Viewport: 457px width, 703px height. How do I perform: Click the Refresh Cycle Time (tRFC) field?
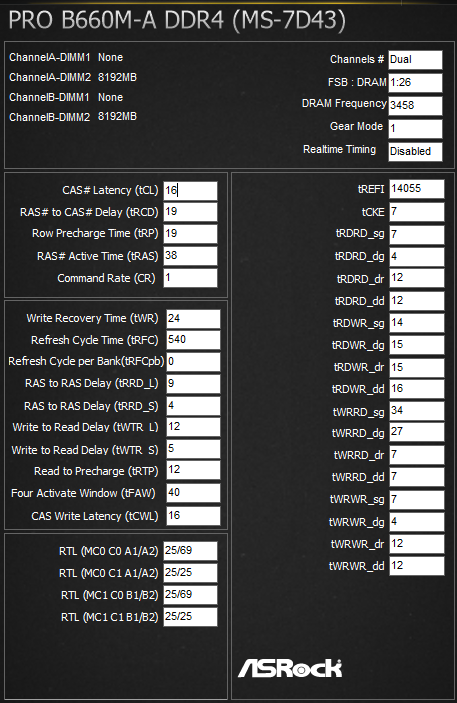[193, 340]
